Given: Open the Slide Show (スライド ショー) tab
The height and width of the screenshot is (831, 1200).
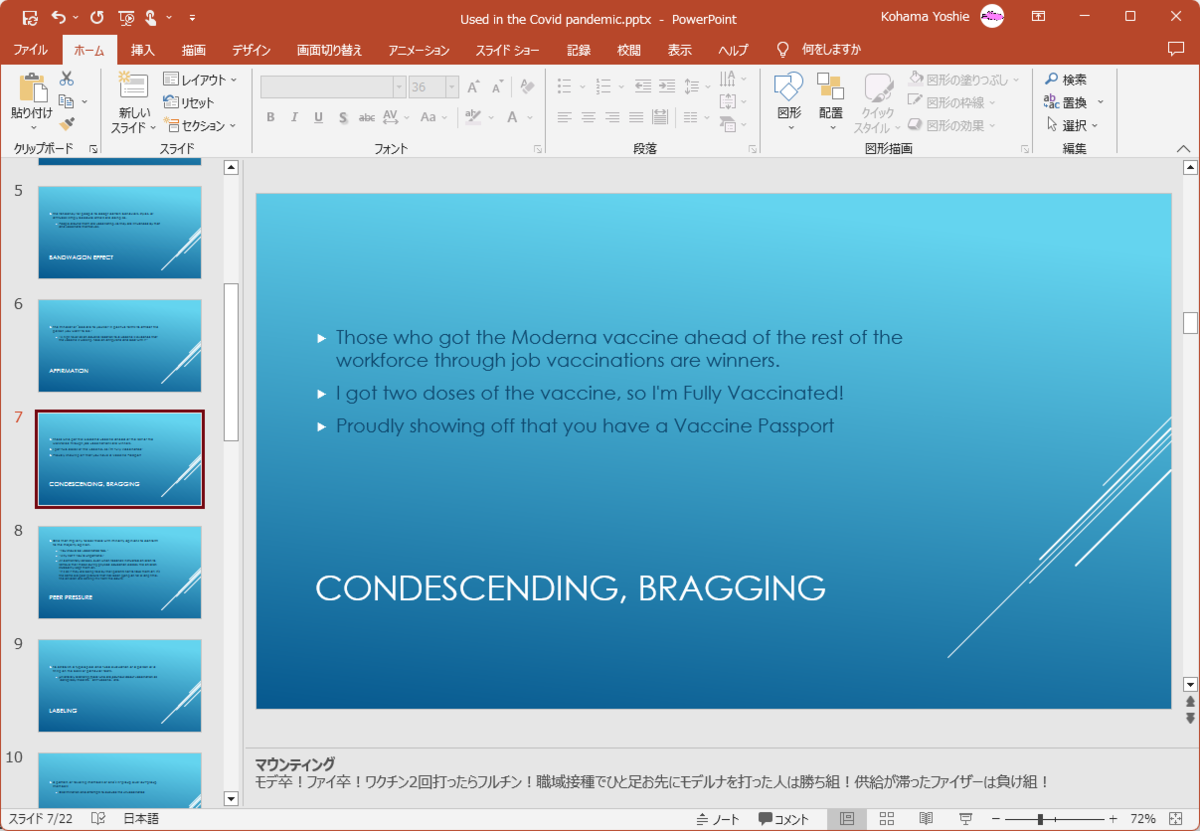Looking at the screenshot, I should [507, 50].
